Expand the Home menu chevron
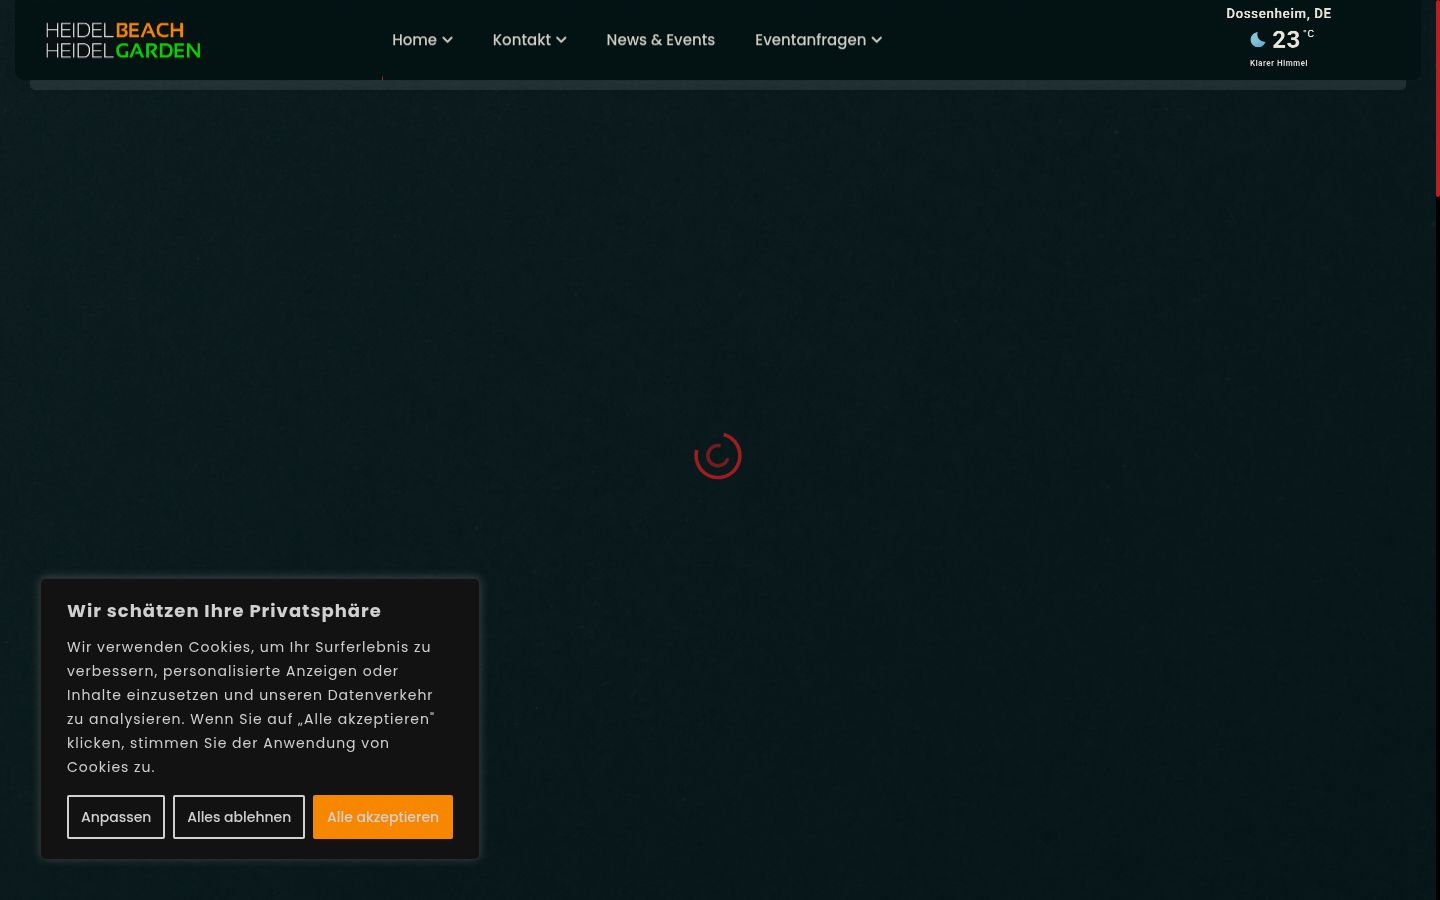Viewport: 1440px width, 900px height. (x=448, y=40)
